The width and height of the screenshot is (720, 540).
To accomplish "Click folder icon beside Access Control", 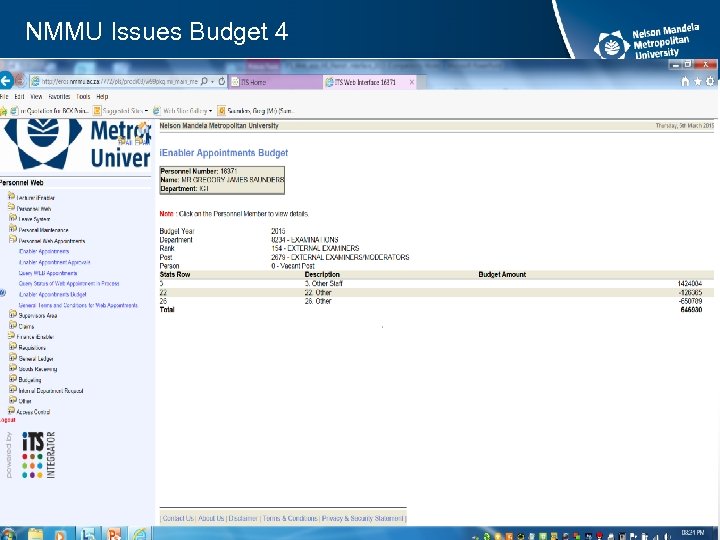I will [11, 411].
